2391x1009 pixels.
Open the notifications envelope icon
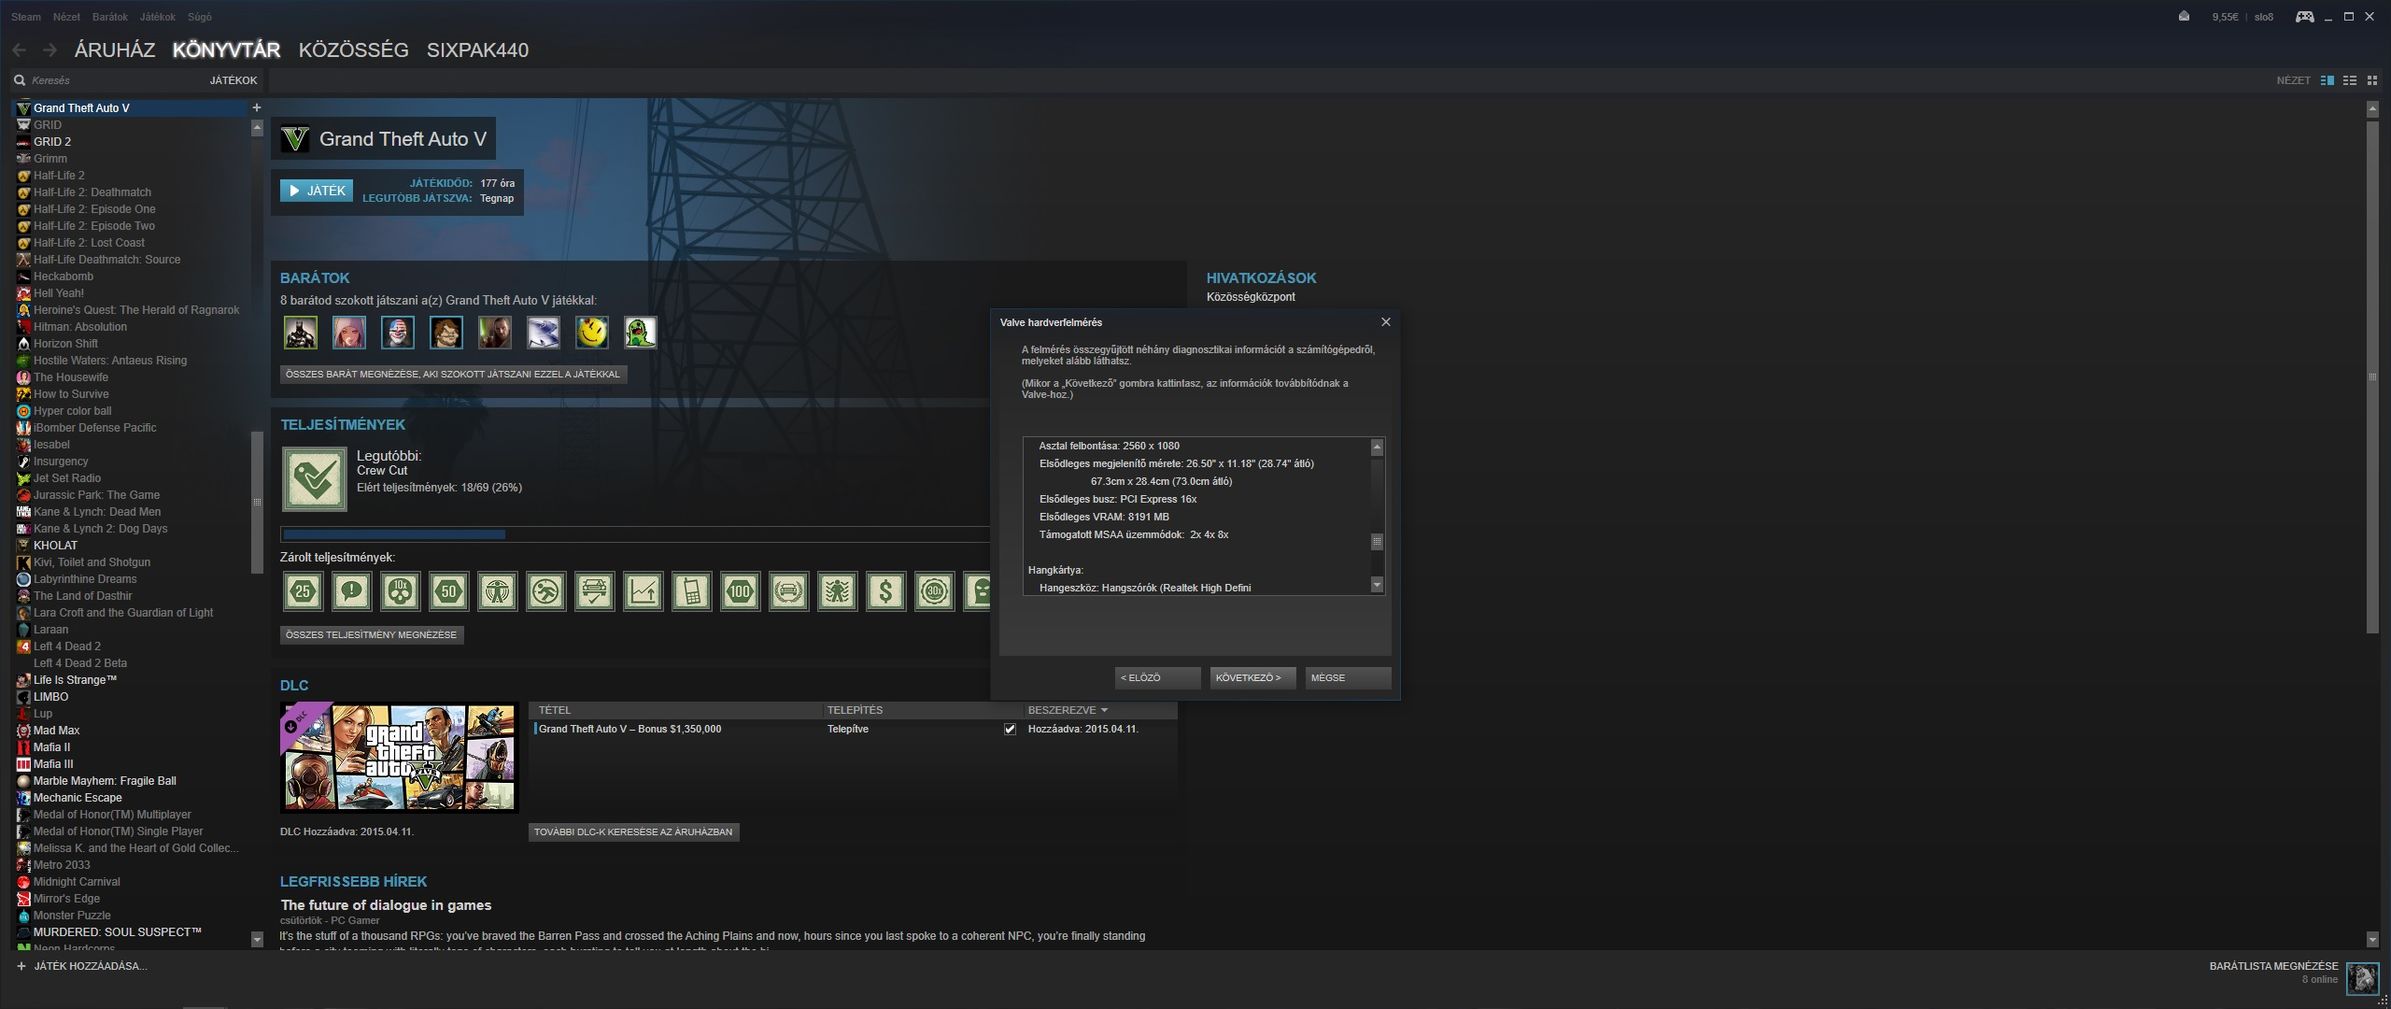coord(2183,17)
